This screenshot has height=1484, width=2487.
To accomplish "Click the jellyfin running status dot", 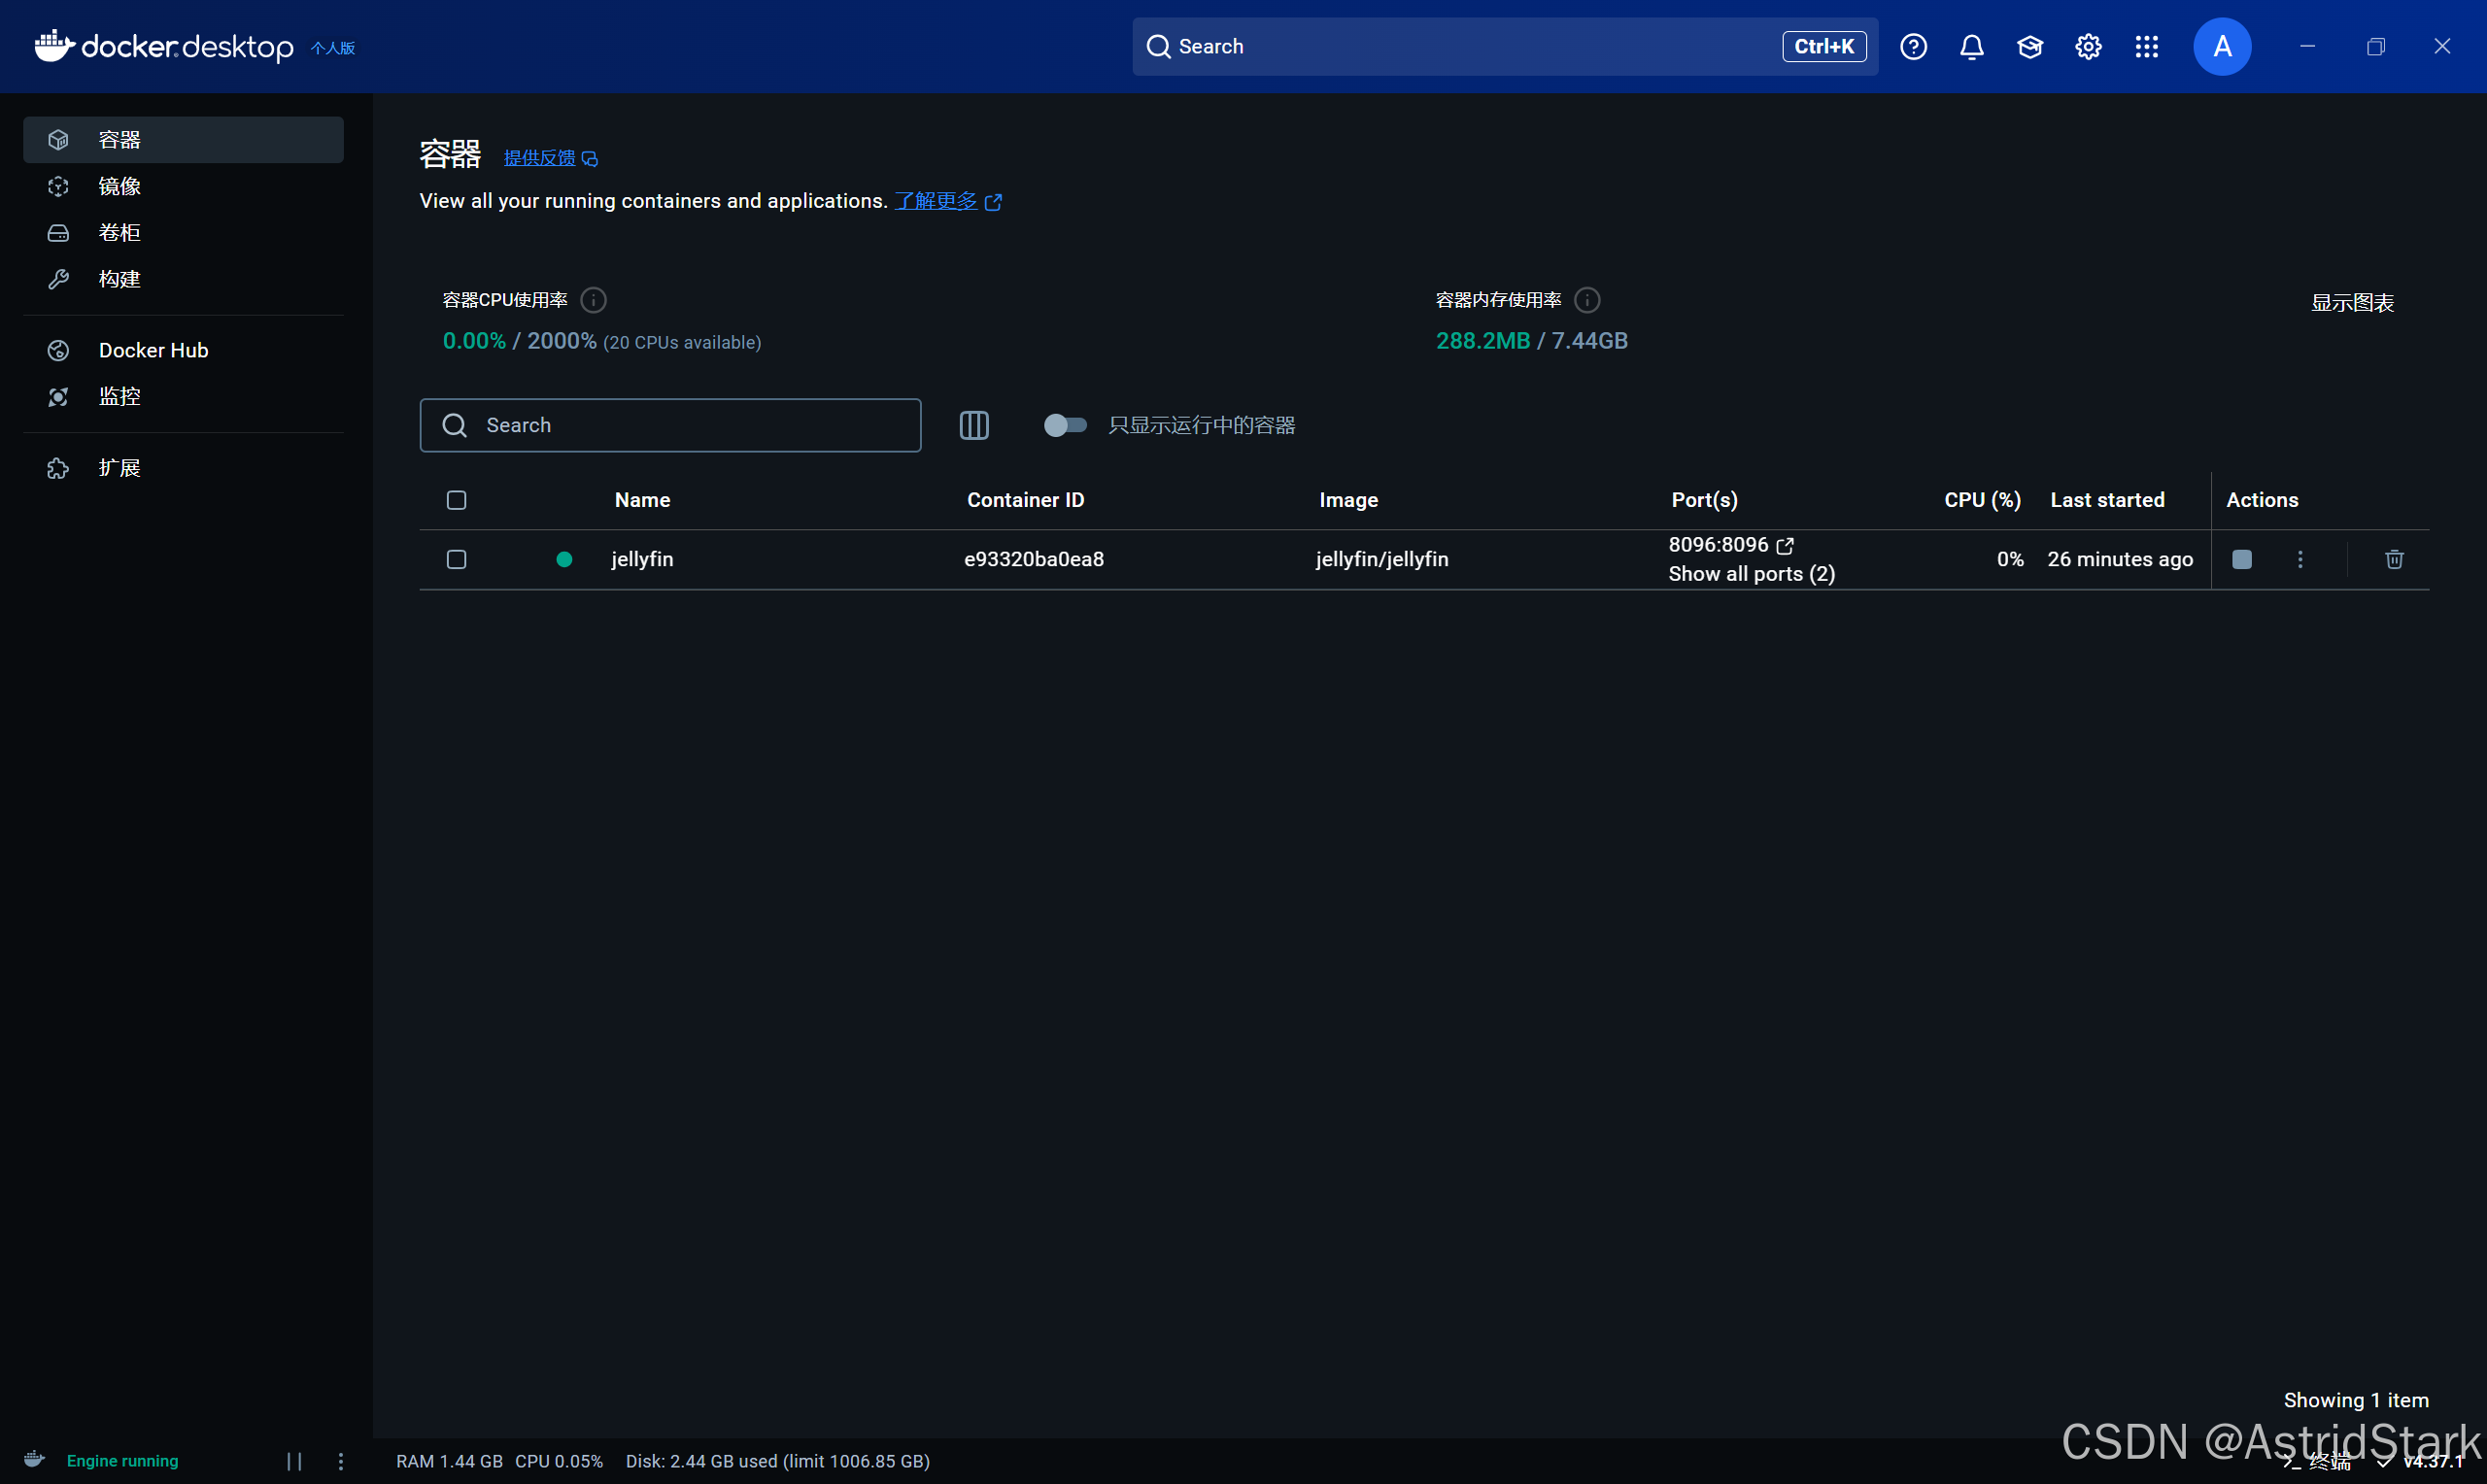I will tap(564, 559).
